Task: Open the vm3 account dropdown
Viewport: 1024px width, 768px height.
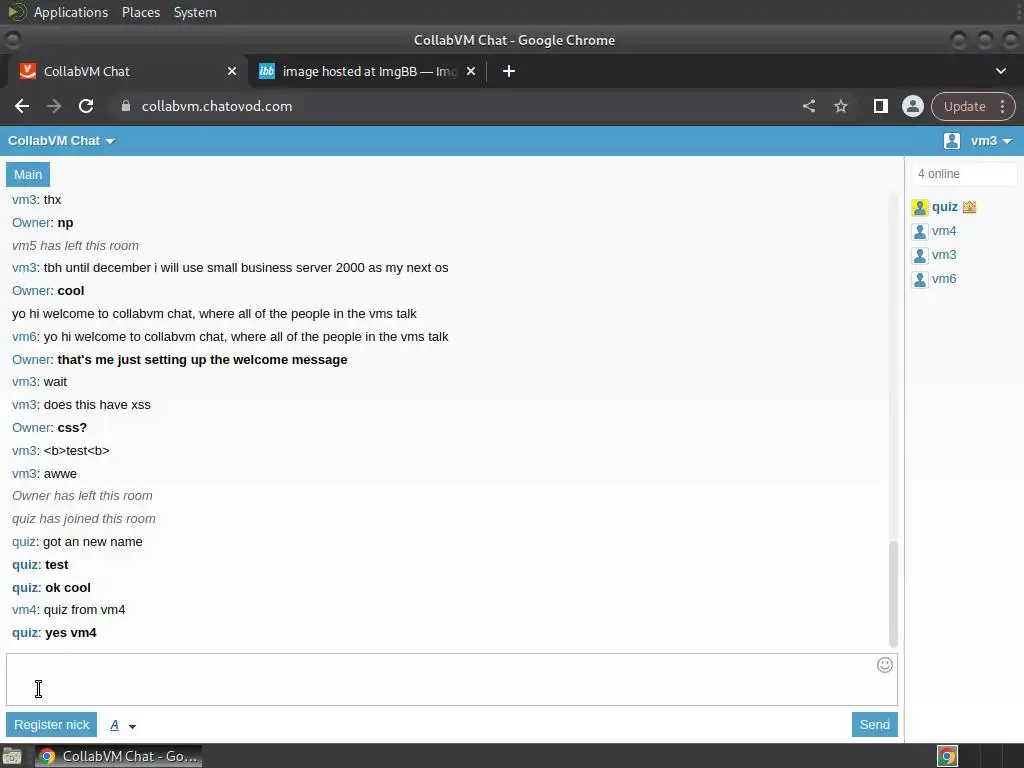Action: click(x=991, y=141)
